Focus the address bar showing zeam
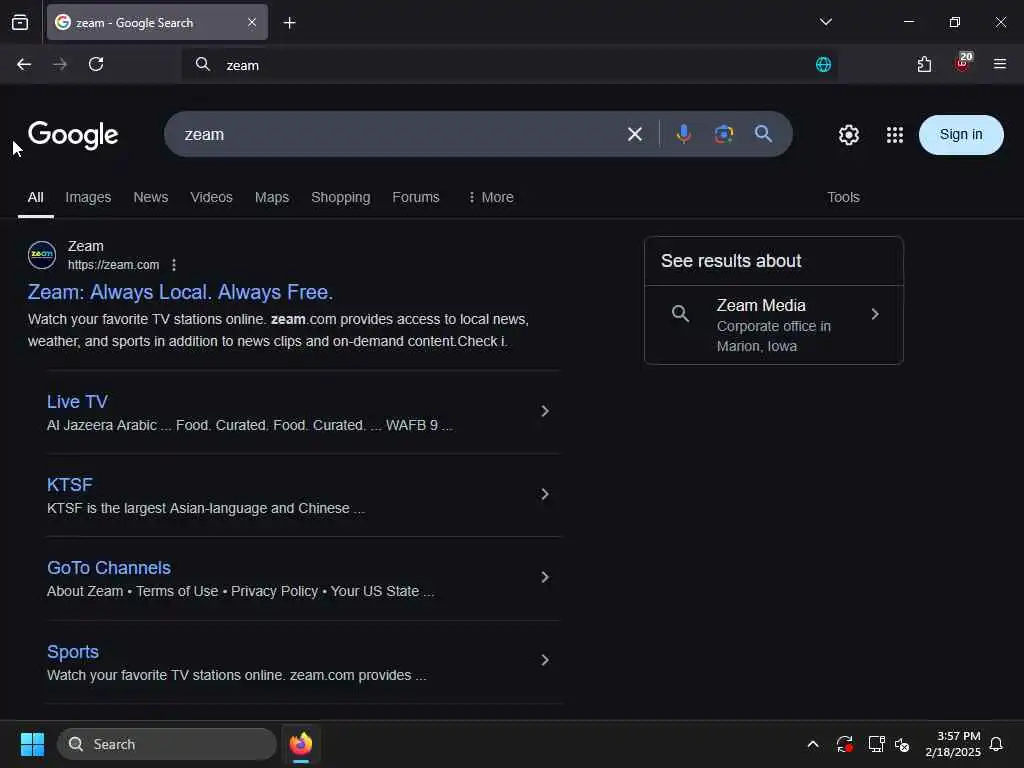 click(x=509, y=65)
